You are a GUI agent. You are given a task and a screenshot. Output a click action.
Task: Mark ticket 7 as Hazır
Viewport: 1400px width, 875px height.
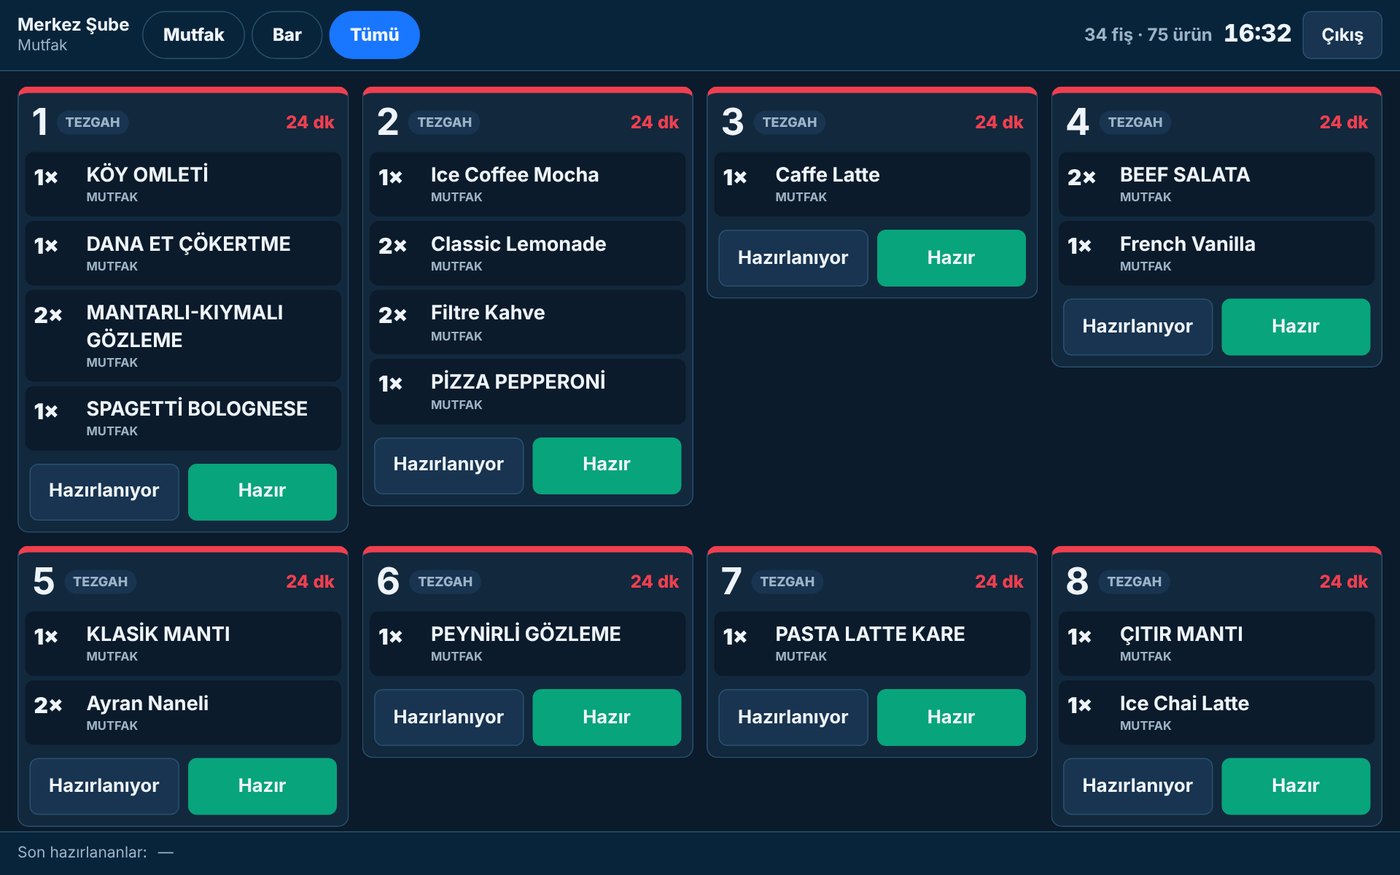pos(951,717)
